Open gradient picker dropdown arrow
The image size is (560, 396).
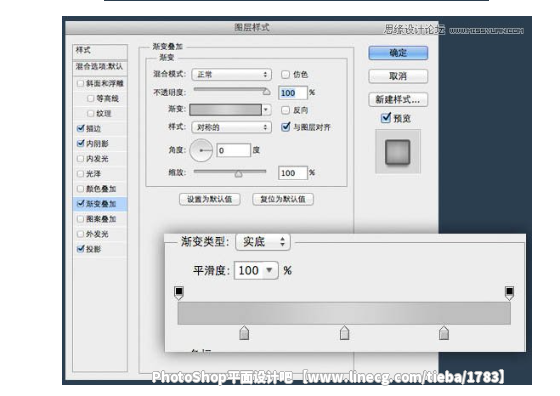pyautogui.click(x=266, y=110)
